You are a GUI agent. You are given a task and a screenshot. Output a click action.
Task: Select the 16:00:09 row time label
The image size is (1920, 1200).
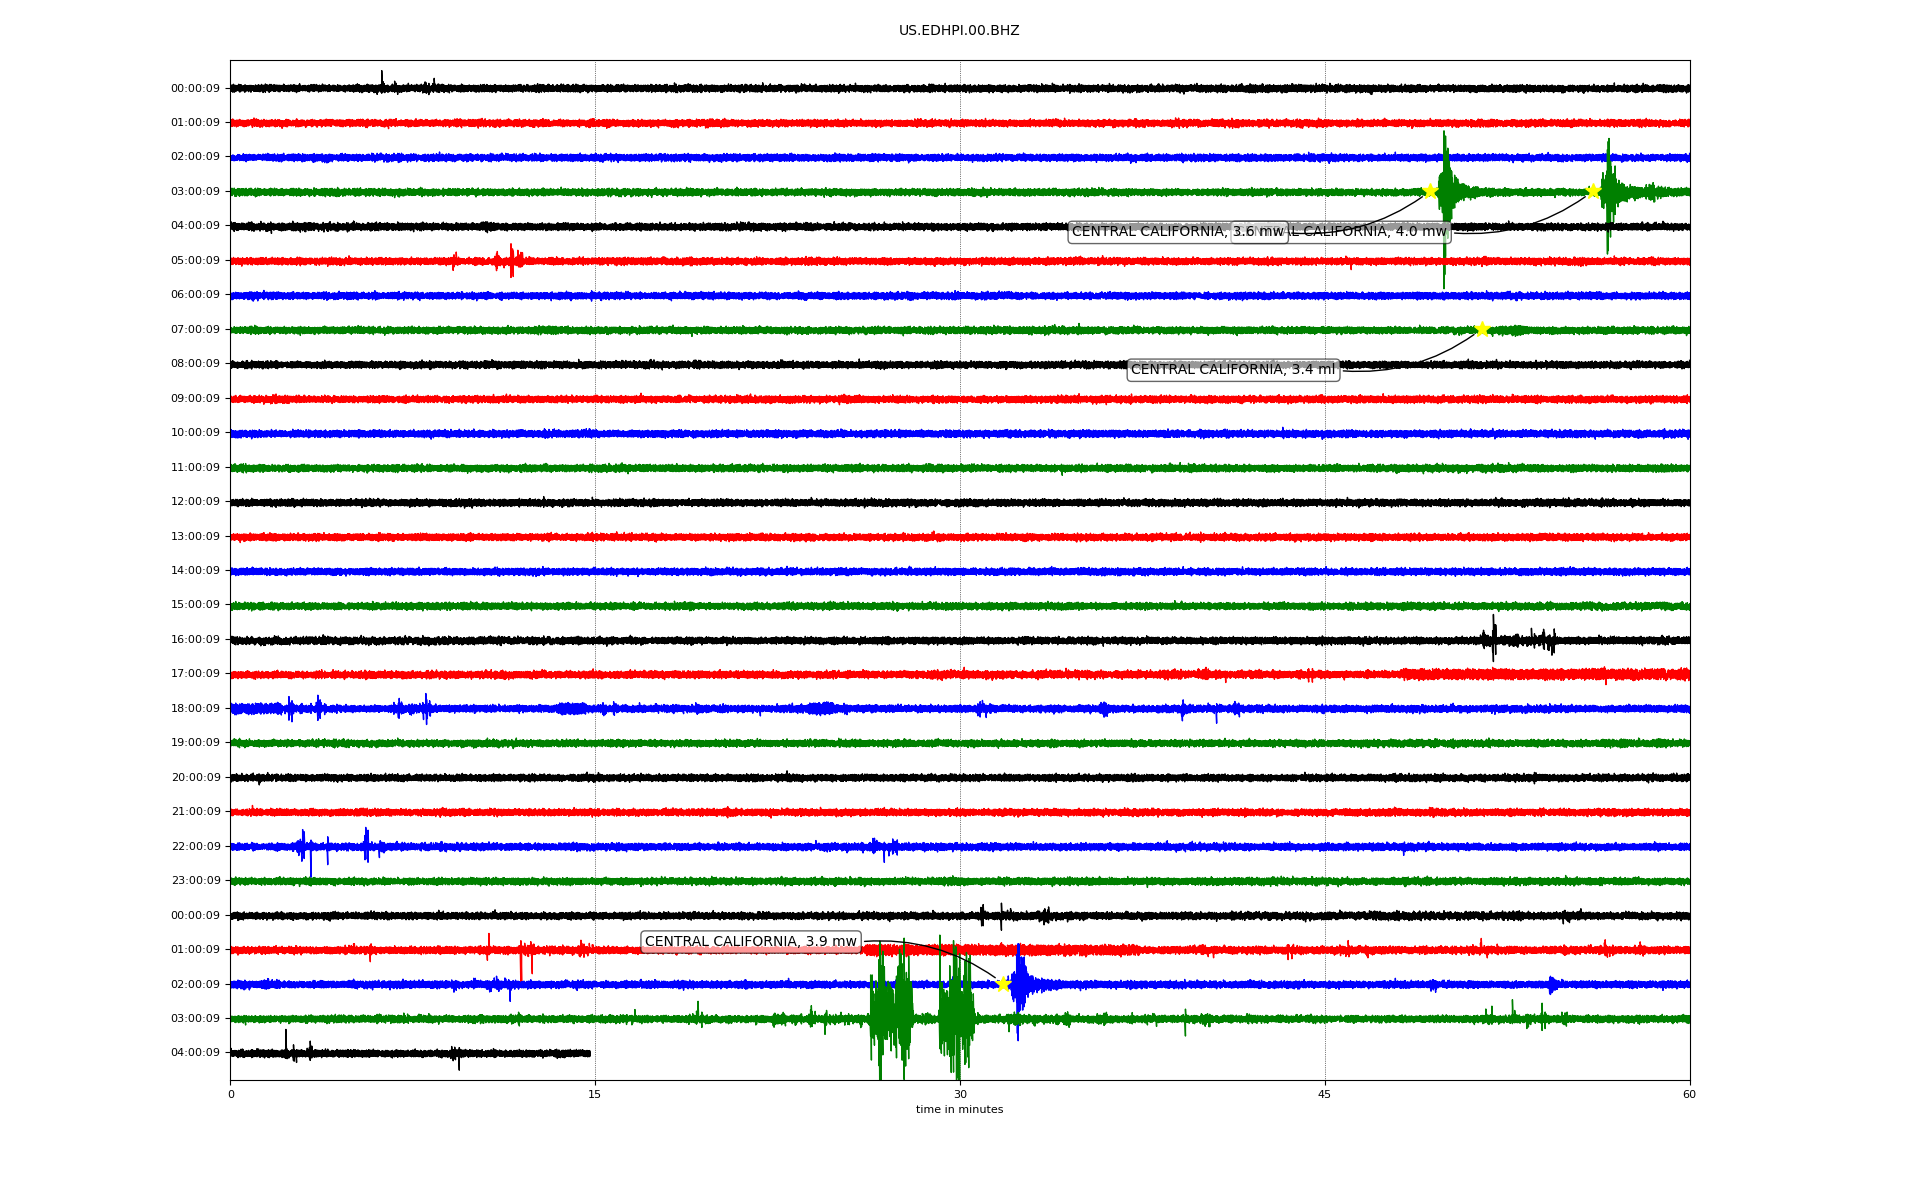pyautogui.click(x=195, y=640)
